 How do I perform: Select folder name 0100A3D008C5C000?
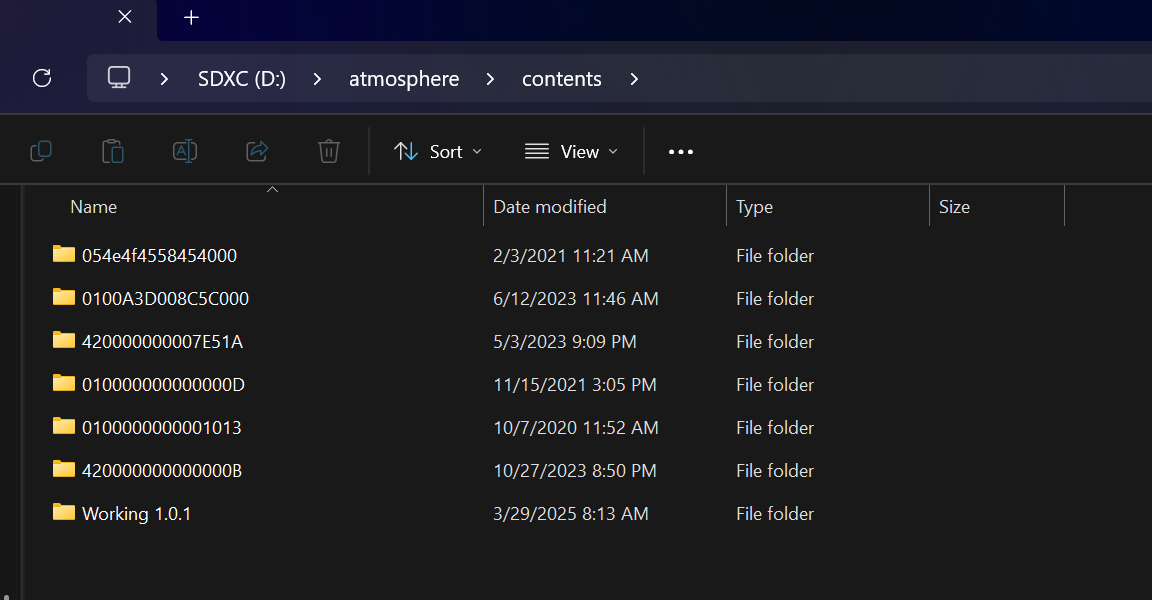tap(165, 299)
